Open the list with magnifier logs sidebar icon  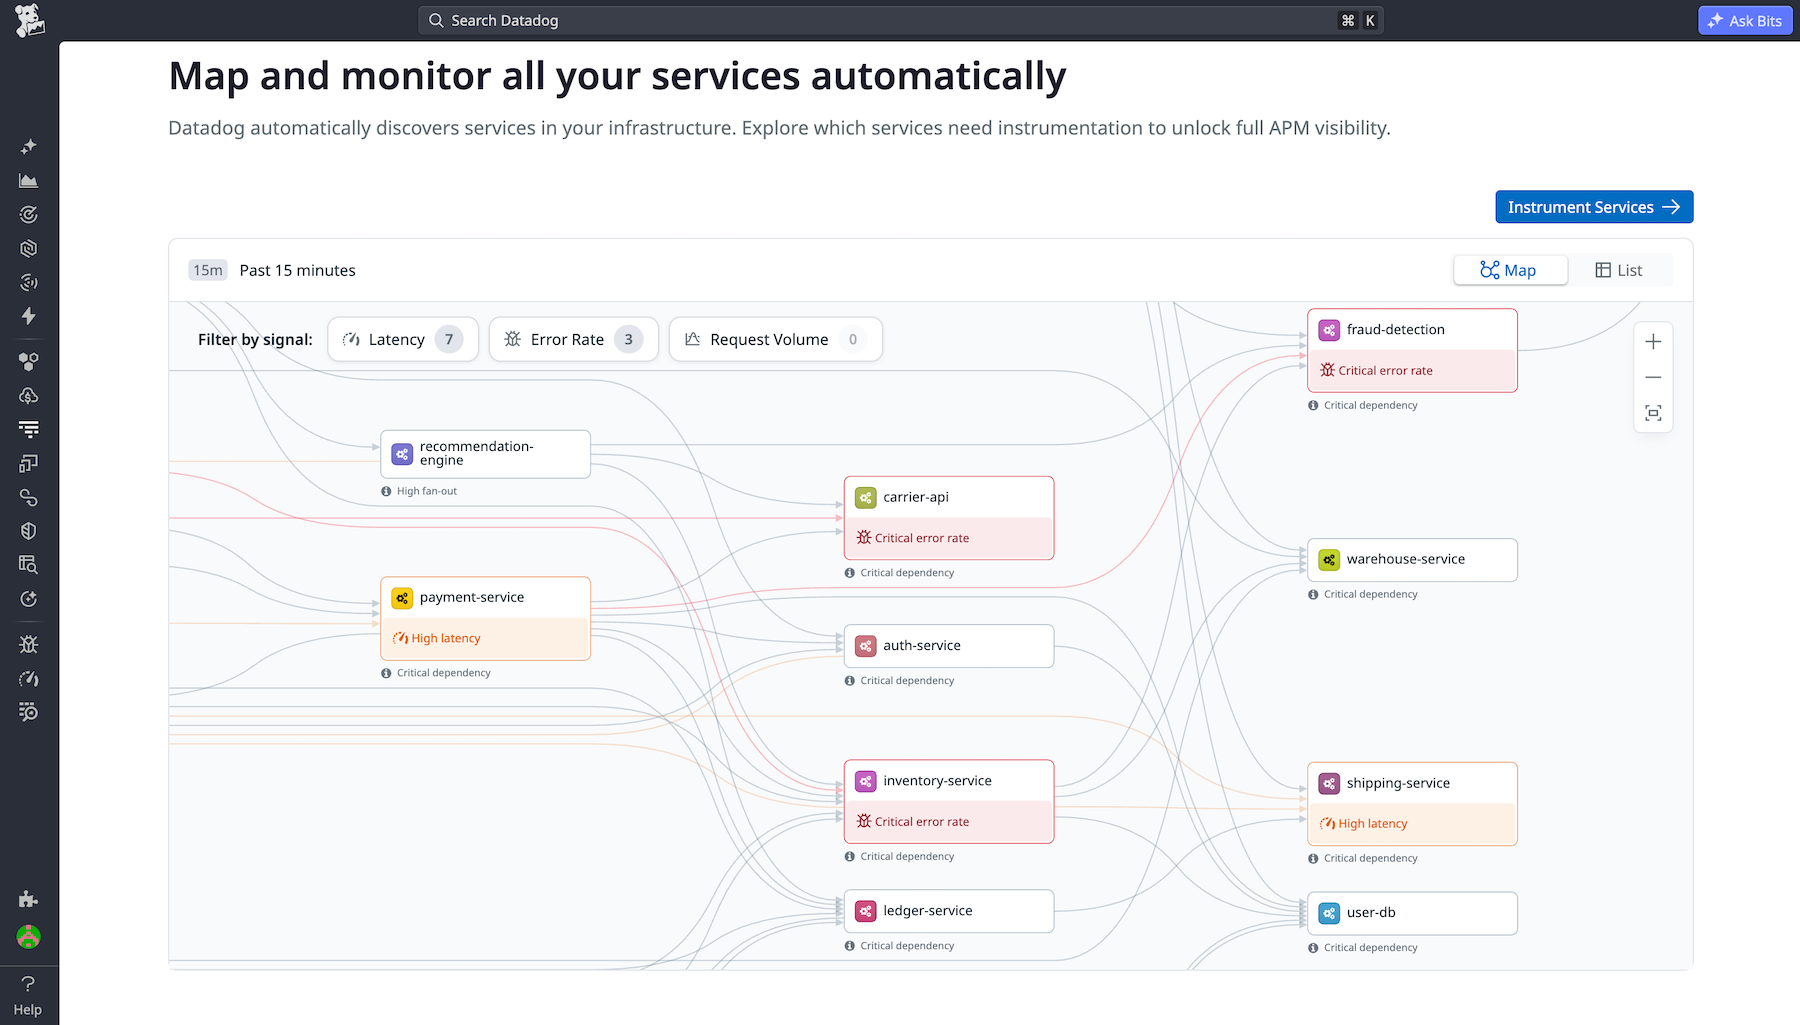29,712
